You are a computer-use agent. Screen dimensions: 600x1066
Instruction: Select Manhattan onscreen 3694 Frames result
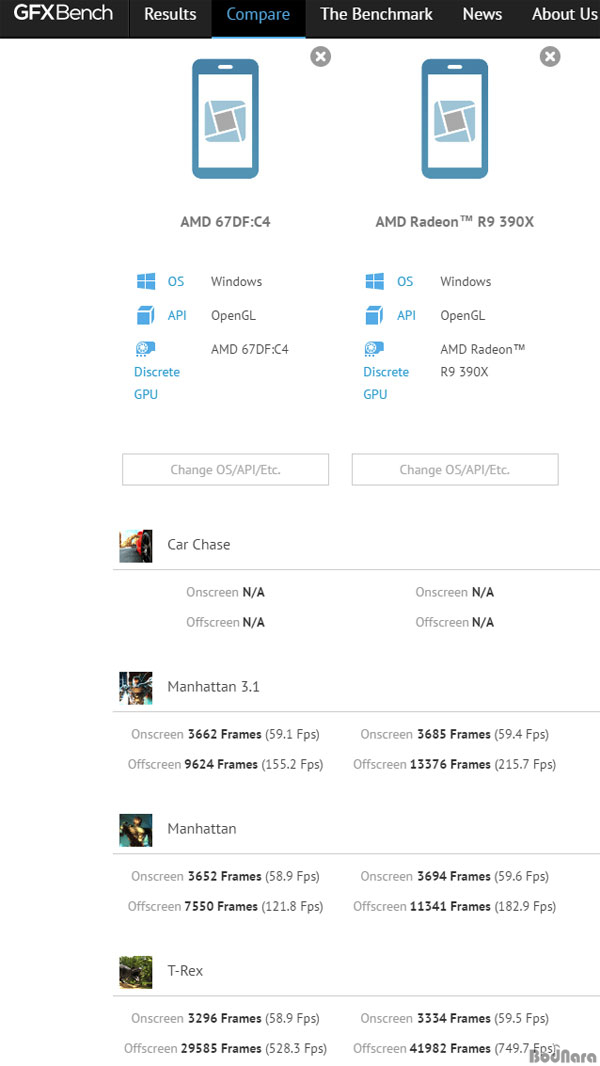(x=455, y=876)
